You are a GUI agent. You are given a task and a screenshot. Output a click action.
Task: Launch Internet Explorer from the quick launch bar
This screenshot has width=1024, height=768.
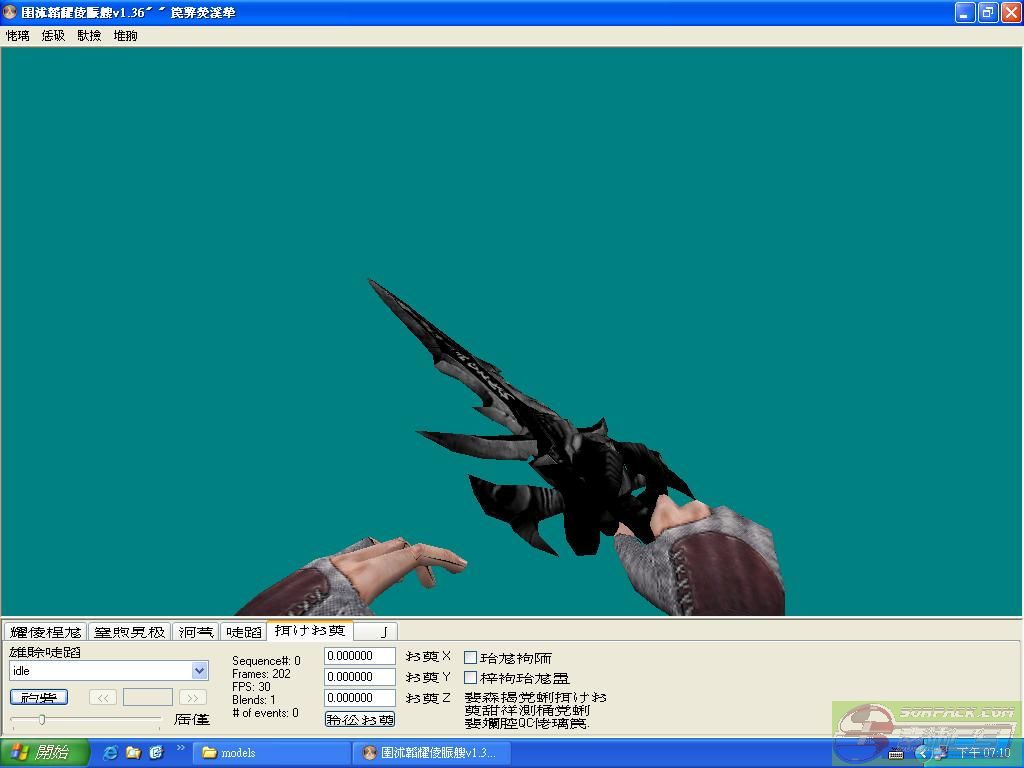[x=110, y=753]
